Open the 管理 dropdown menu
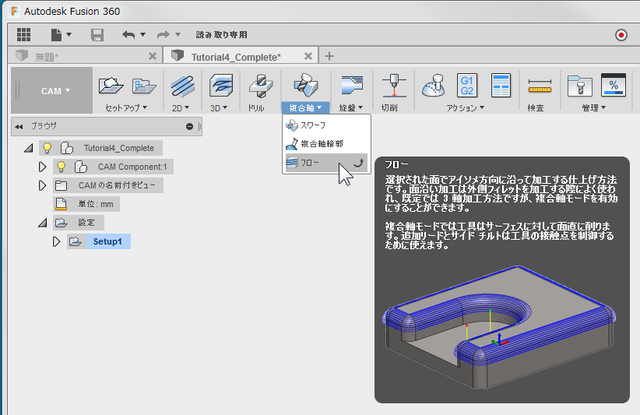Image resolution: width=640 pixels, height=415 pixels. tap(593, 108)
